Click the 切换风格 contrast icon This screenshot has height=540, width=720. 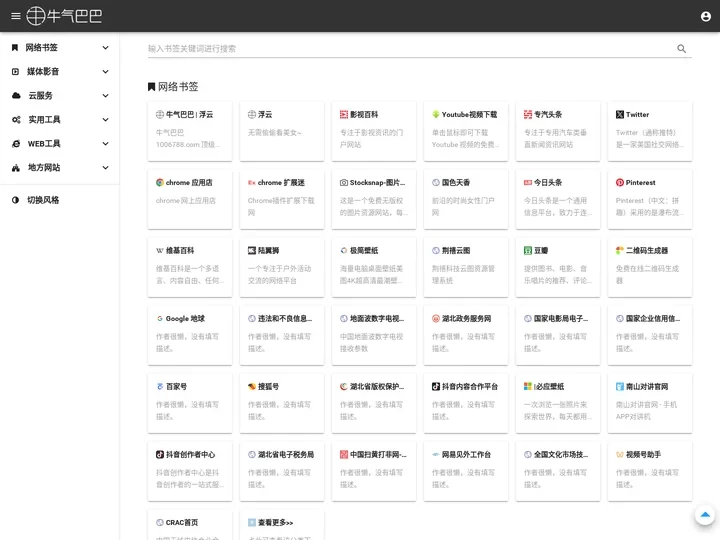click(x=15, y=200)
